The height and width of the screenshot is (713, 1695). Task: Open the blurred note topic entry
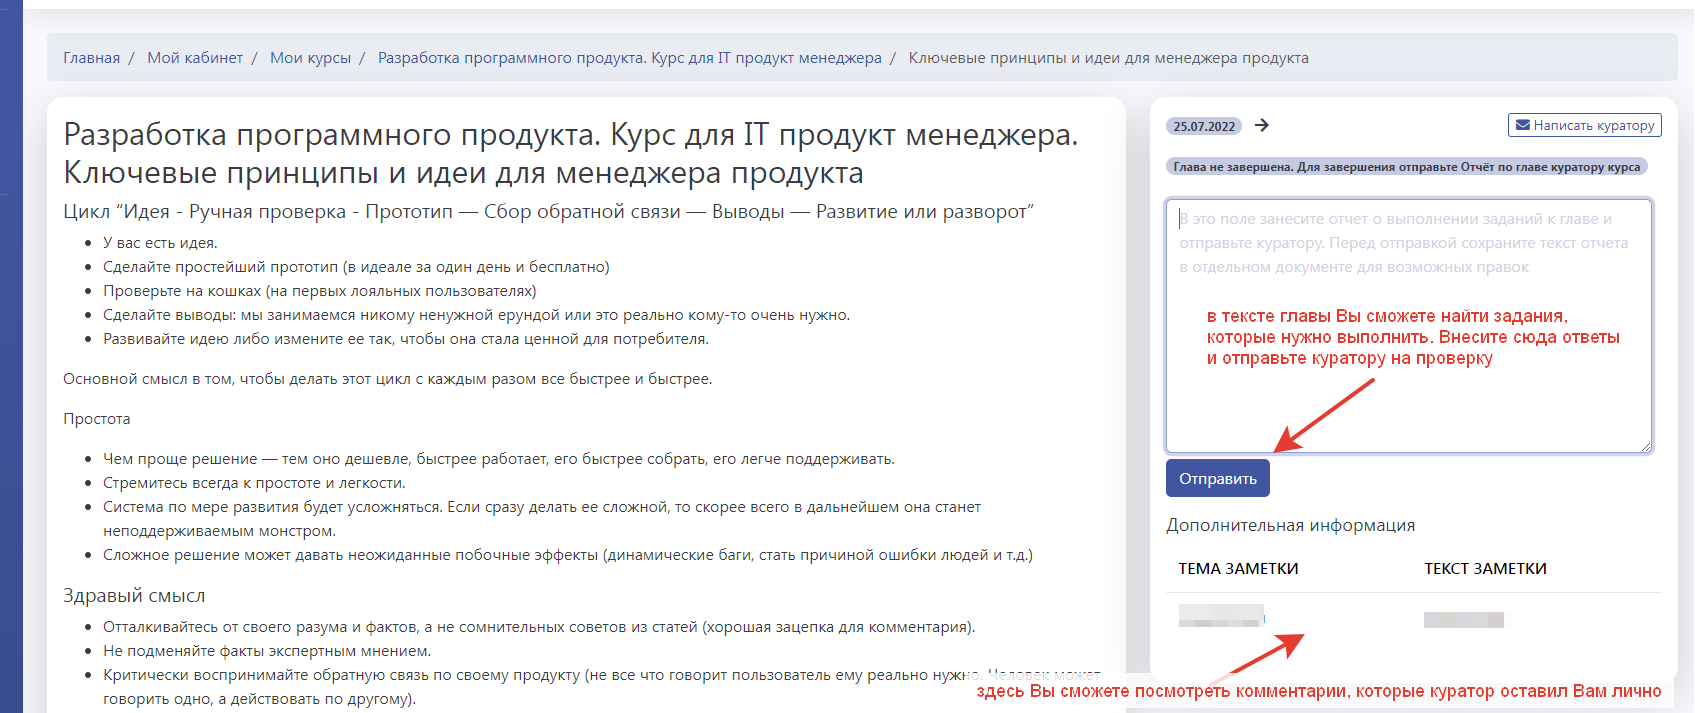1221,616
